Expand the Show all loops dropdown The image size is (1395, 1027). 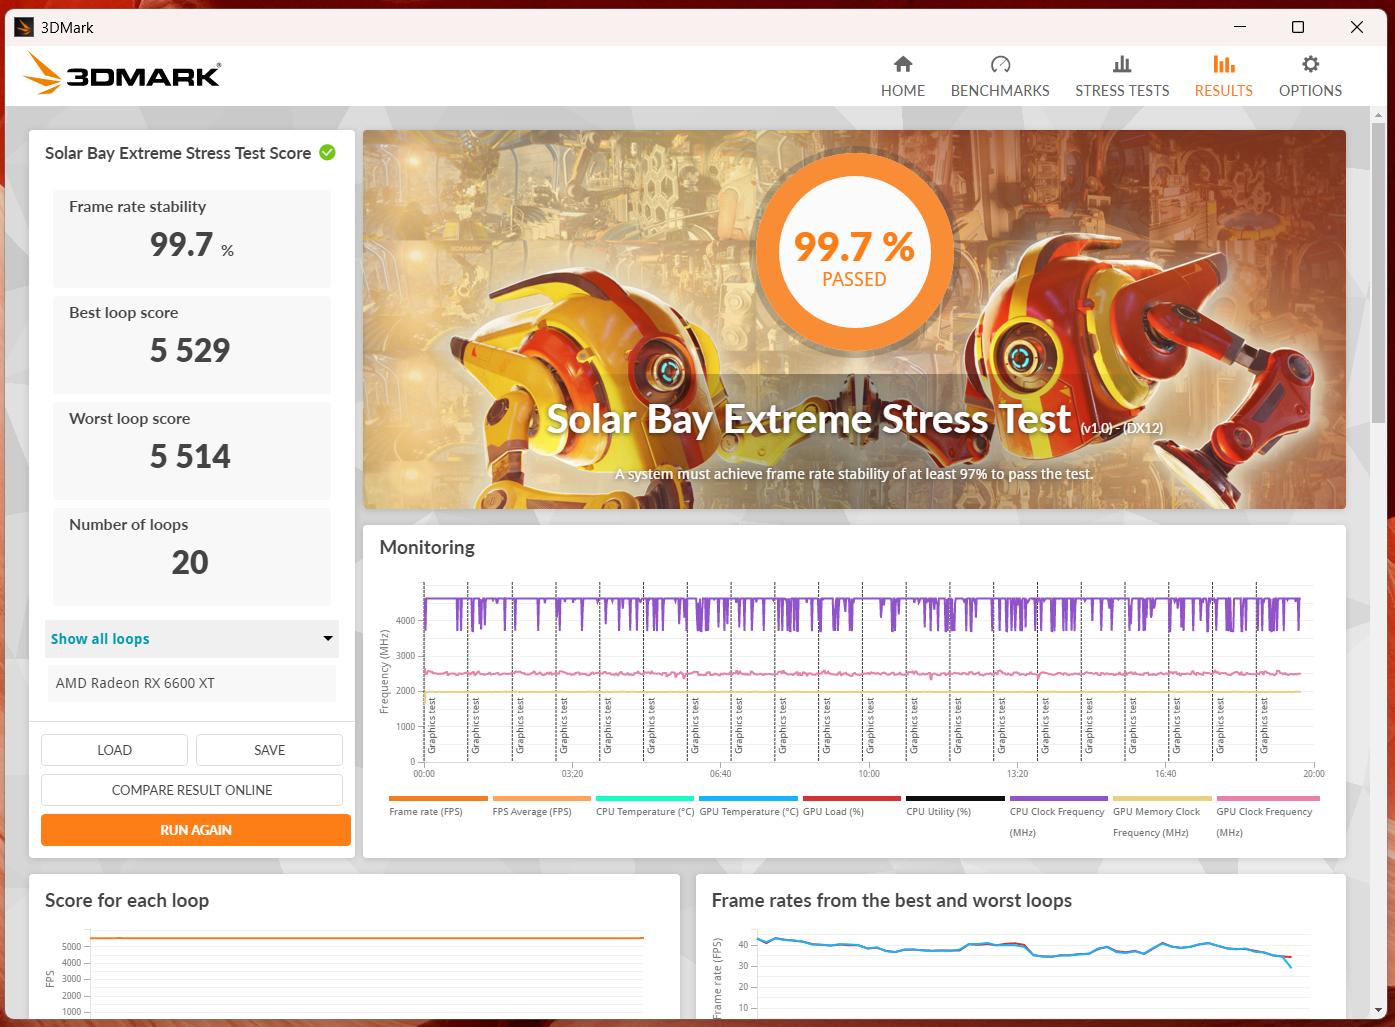pos(192,639)
